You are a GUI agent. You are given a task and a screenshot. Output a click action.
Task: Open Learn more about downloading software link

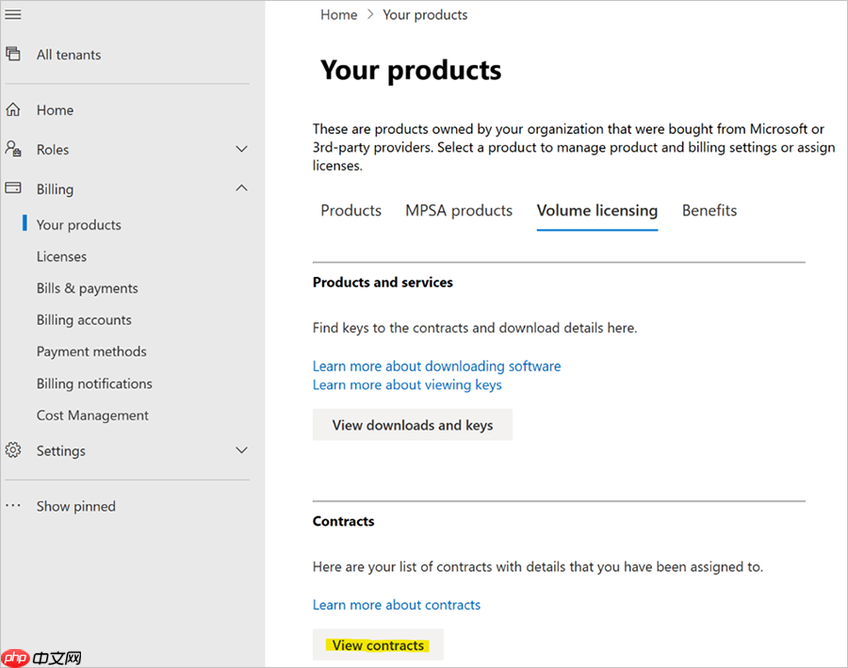click(x=436, y=366)
